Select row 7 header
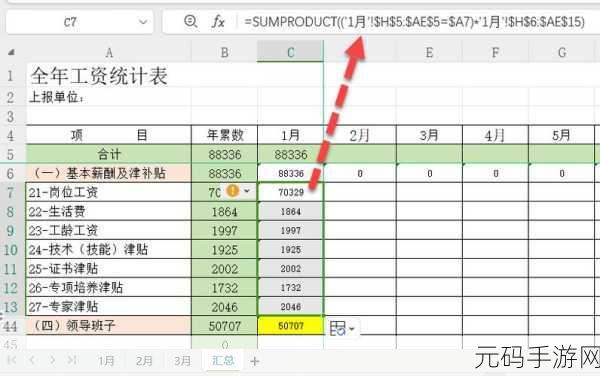Viewport: 600px width, 376px height. click(10, 192)
